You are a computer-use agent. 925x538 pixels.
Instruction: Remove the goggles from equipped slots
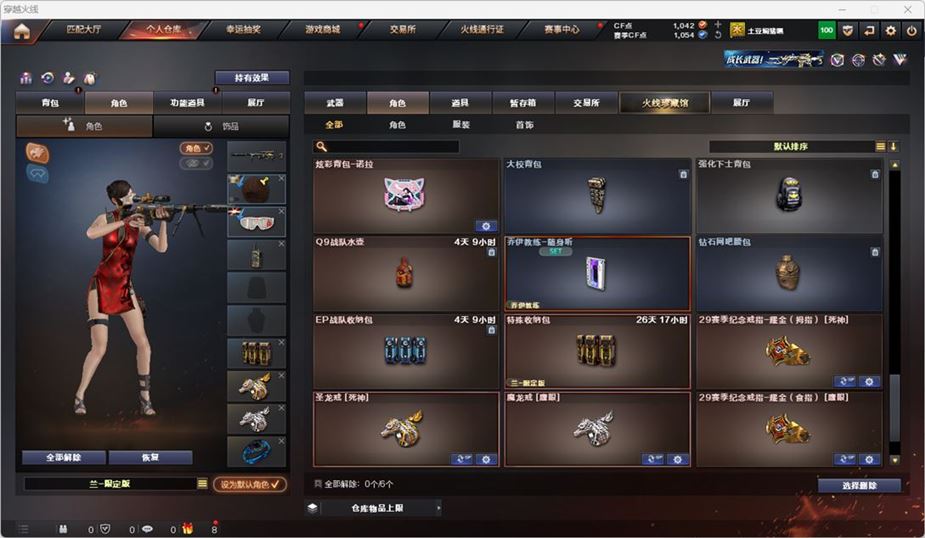point(281,211)
